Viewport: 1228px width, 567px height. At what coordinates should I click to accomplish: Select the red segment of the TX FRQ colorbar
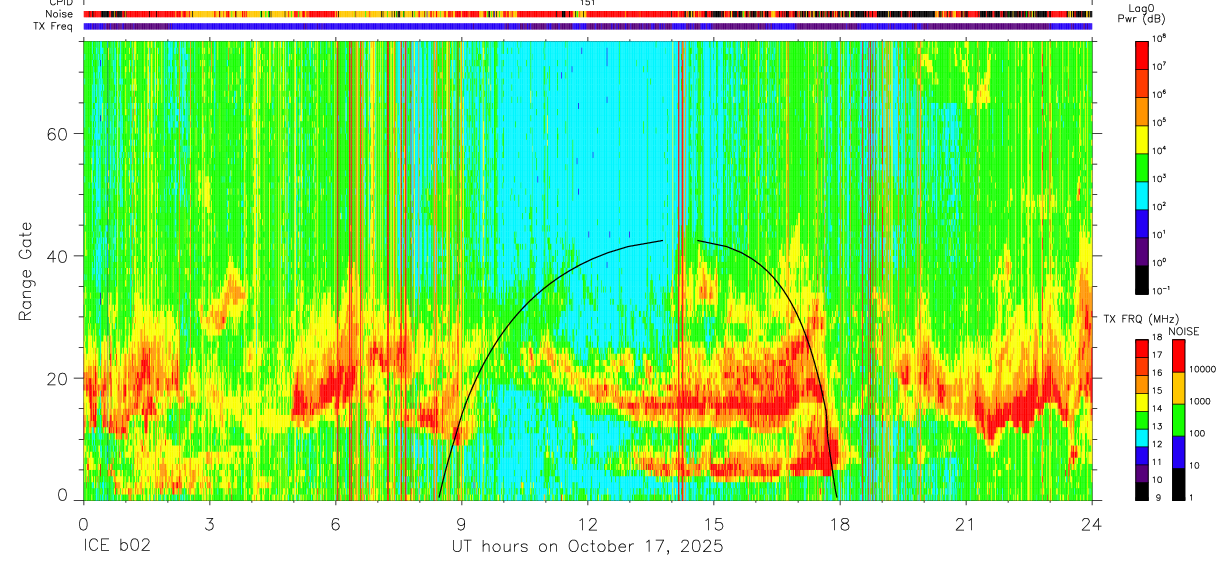tap(1142, 348)
